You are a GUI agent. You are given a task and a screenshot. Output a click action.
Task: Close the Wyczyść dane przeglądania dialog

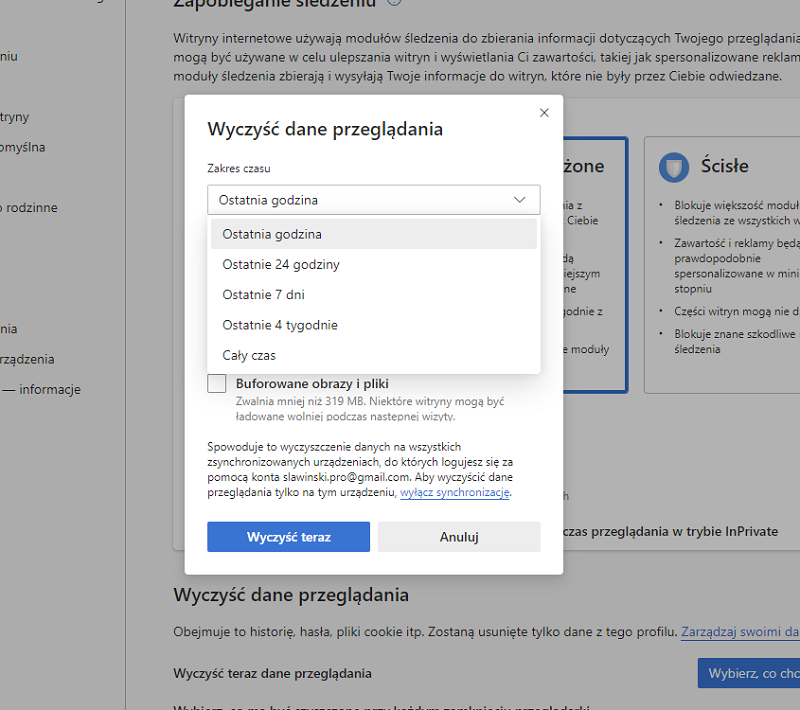pos(544,113)
